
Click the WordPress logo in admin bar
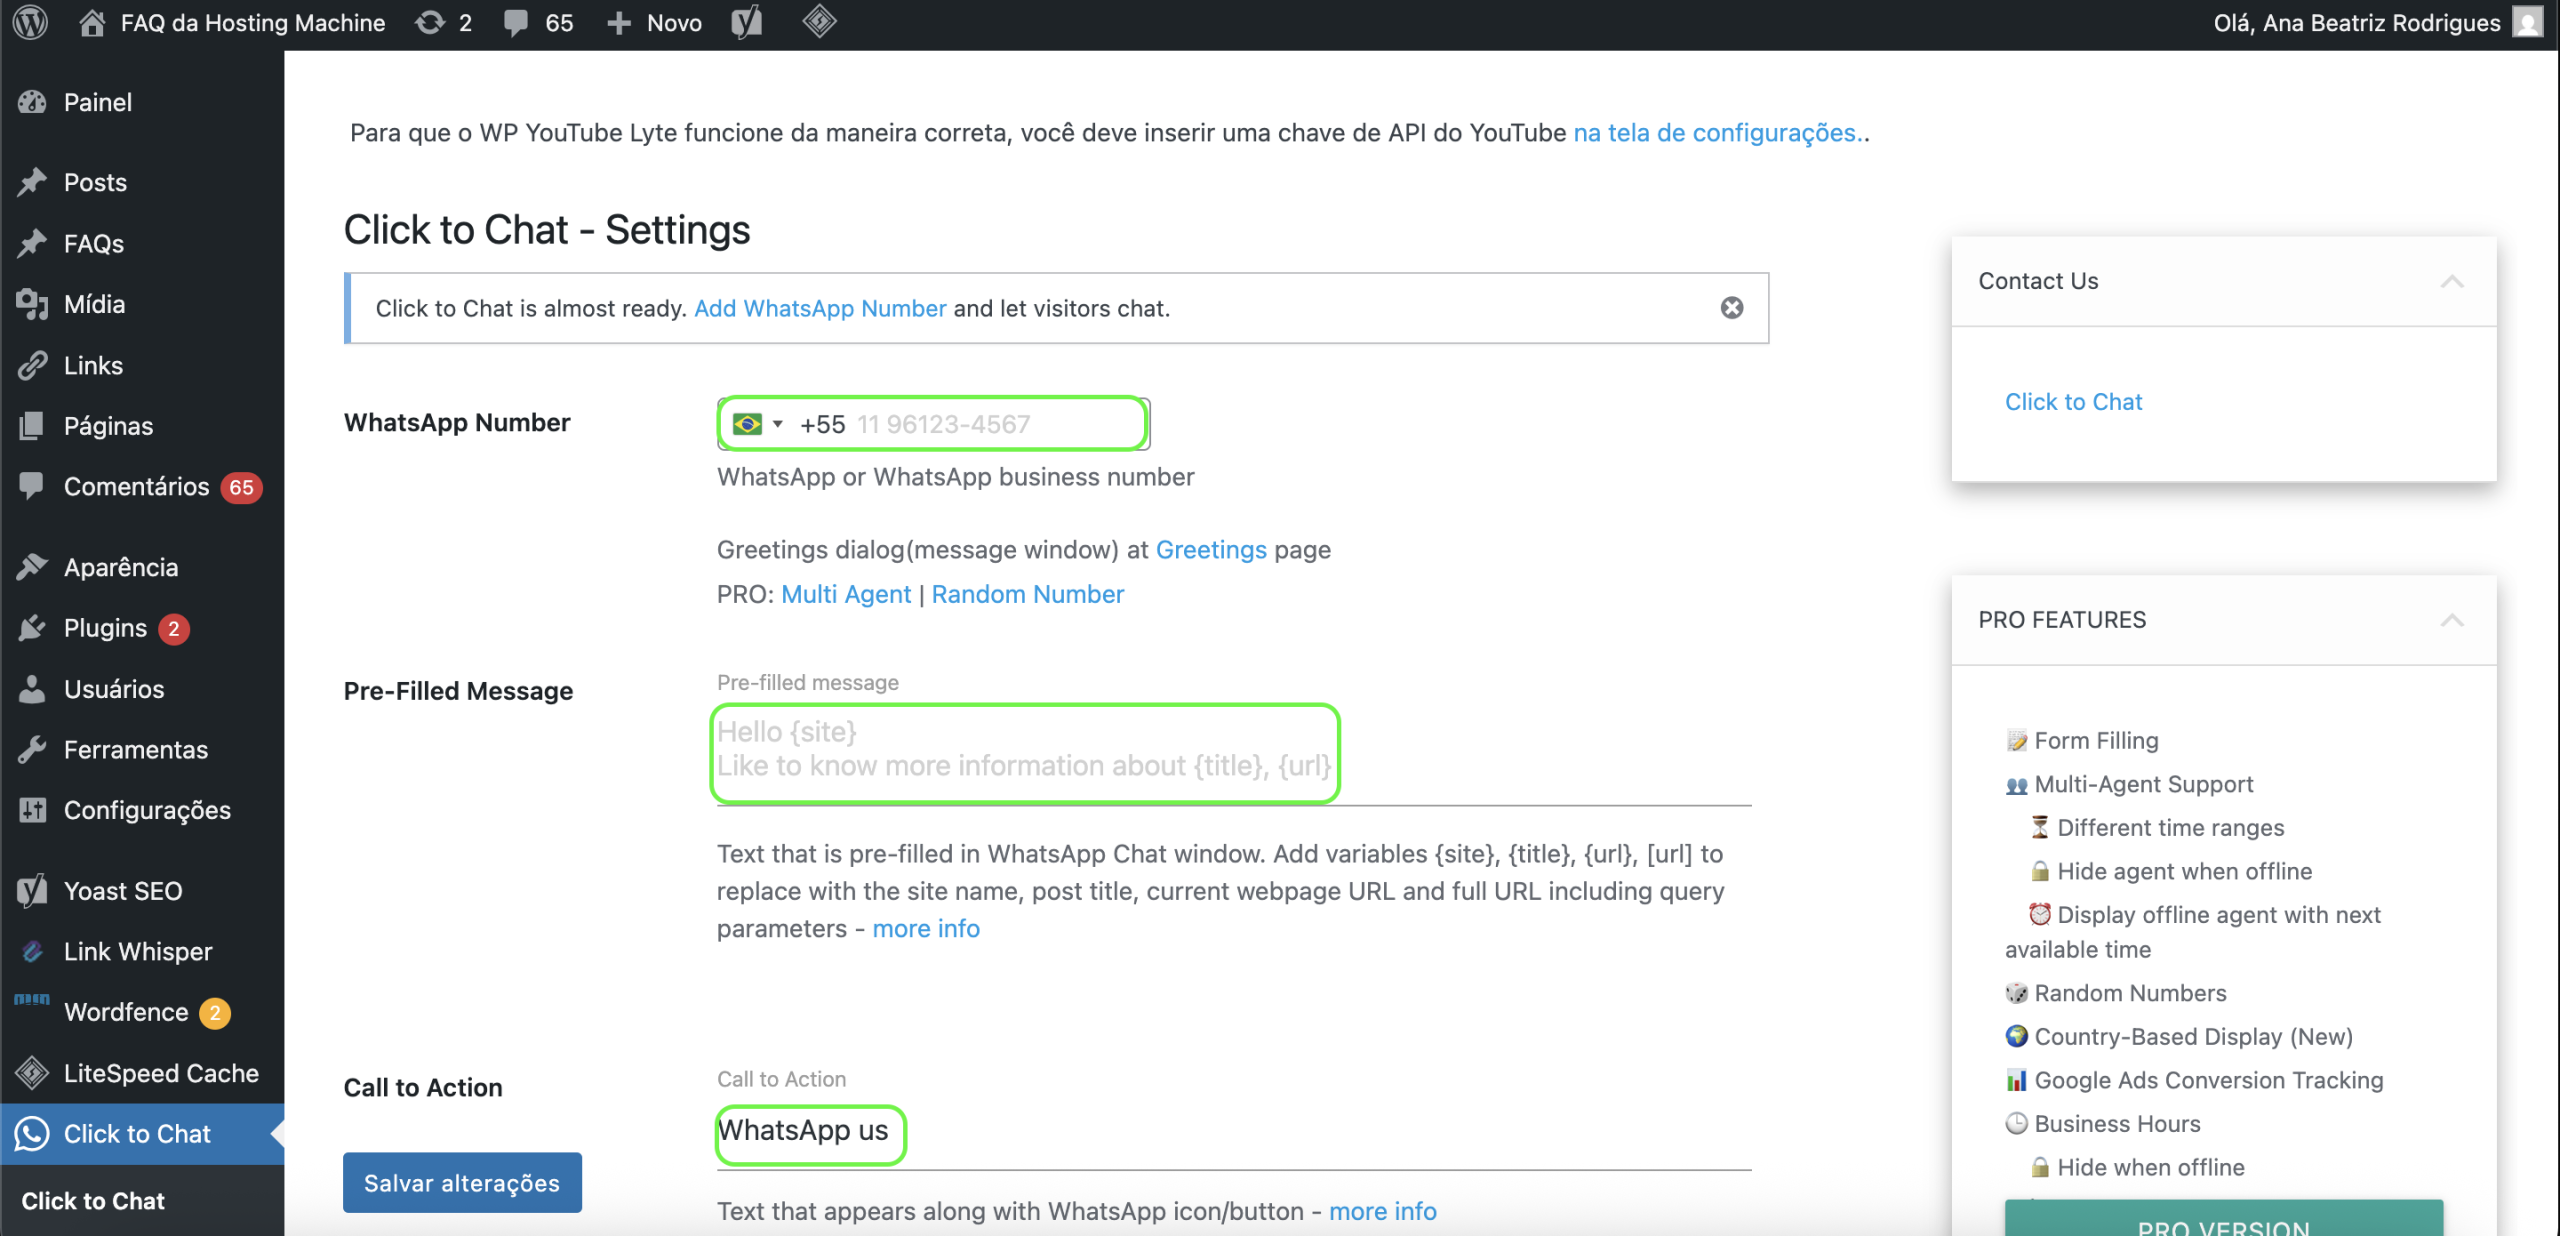[31, 22]
